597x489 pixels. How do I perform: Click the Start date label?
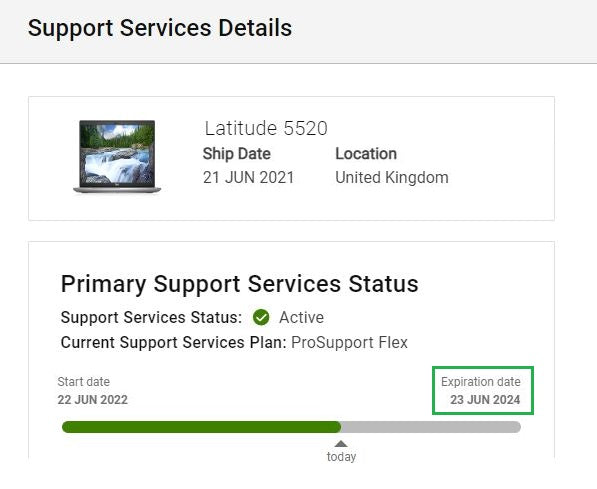click(83, 382)
